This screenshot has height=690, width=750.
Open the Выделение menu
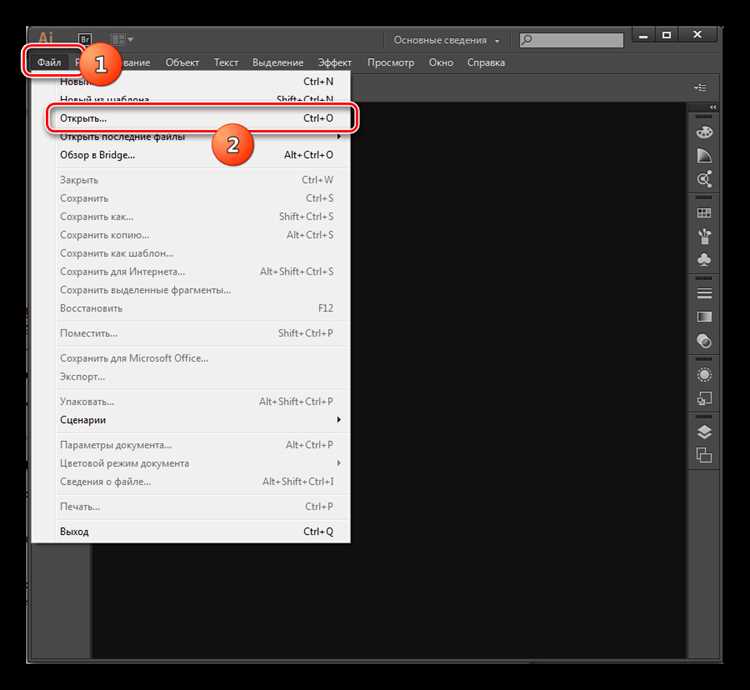278,63
